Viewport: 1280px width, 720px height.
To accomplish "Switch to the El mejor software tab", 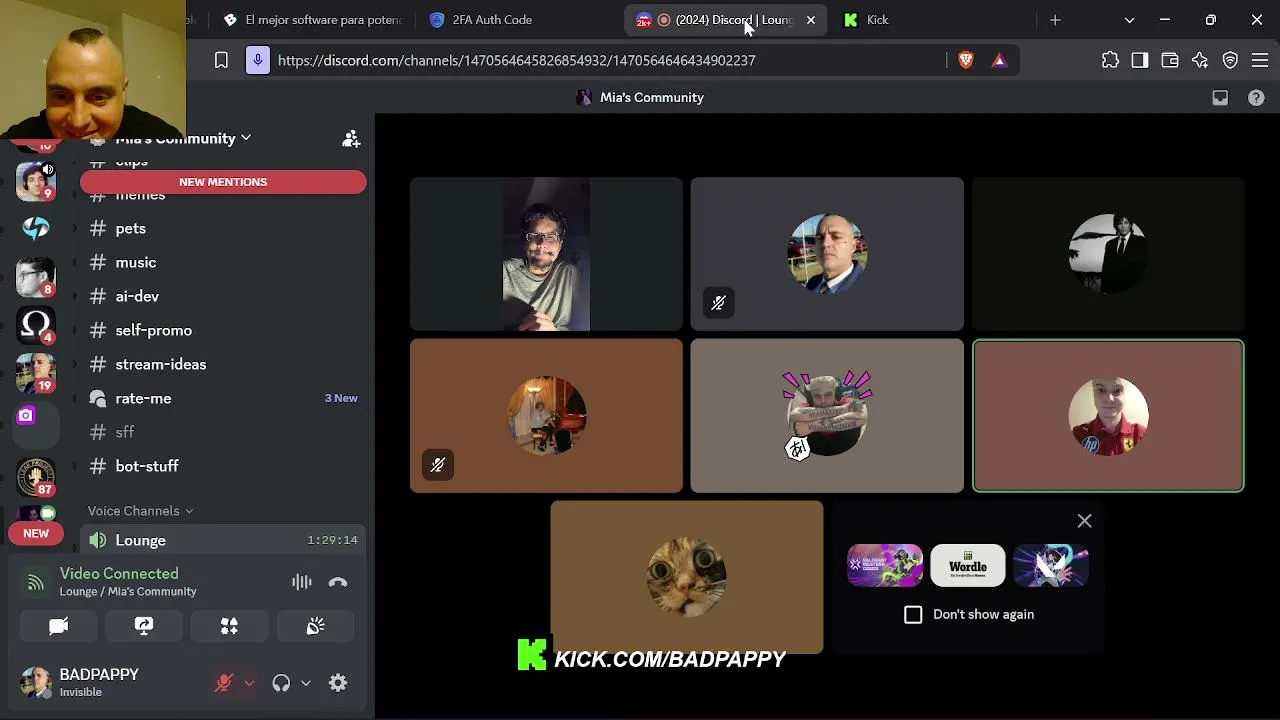I will (314, 20).
